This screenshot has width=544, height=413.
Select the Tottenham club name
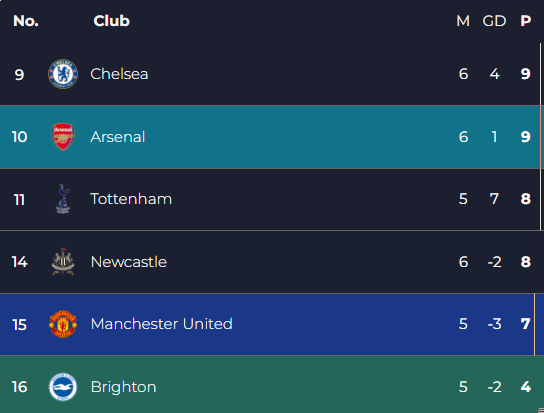click(x=131, y=199)
